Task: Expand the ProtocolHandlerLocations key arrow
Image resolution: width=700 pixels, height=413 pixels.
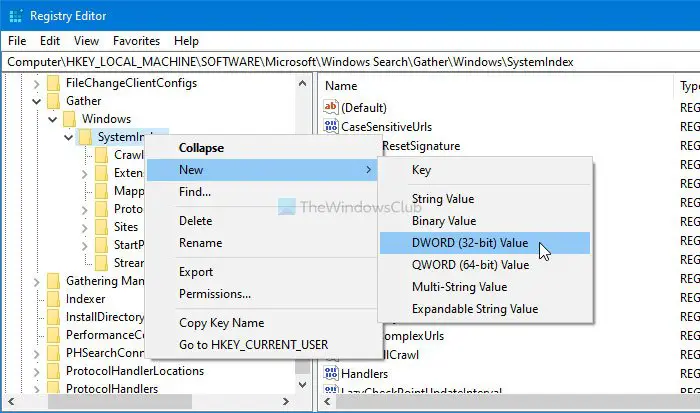Action: [37, 371]
